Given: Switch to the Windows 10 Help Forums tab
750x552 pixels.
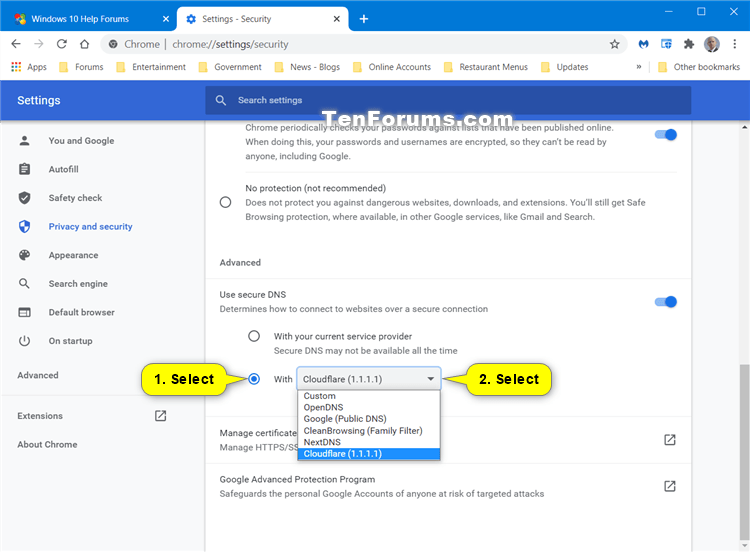Looking at the screenshot, I should [79, 19].
